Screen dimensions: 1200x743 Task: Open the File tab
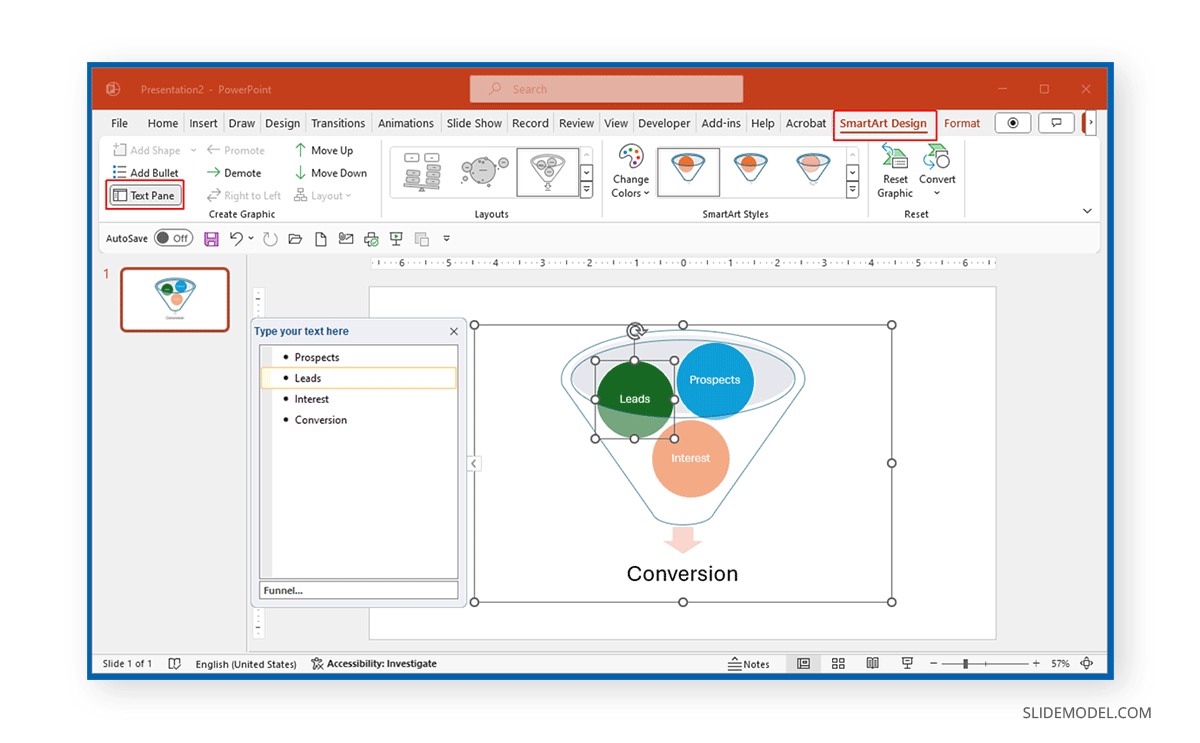(x=119, y=123)
